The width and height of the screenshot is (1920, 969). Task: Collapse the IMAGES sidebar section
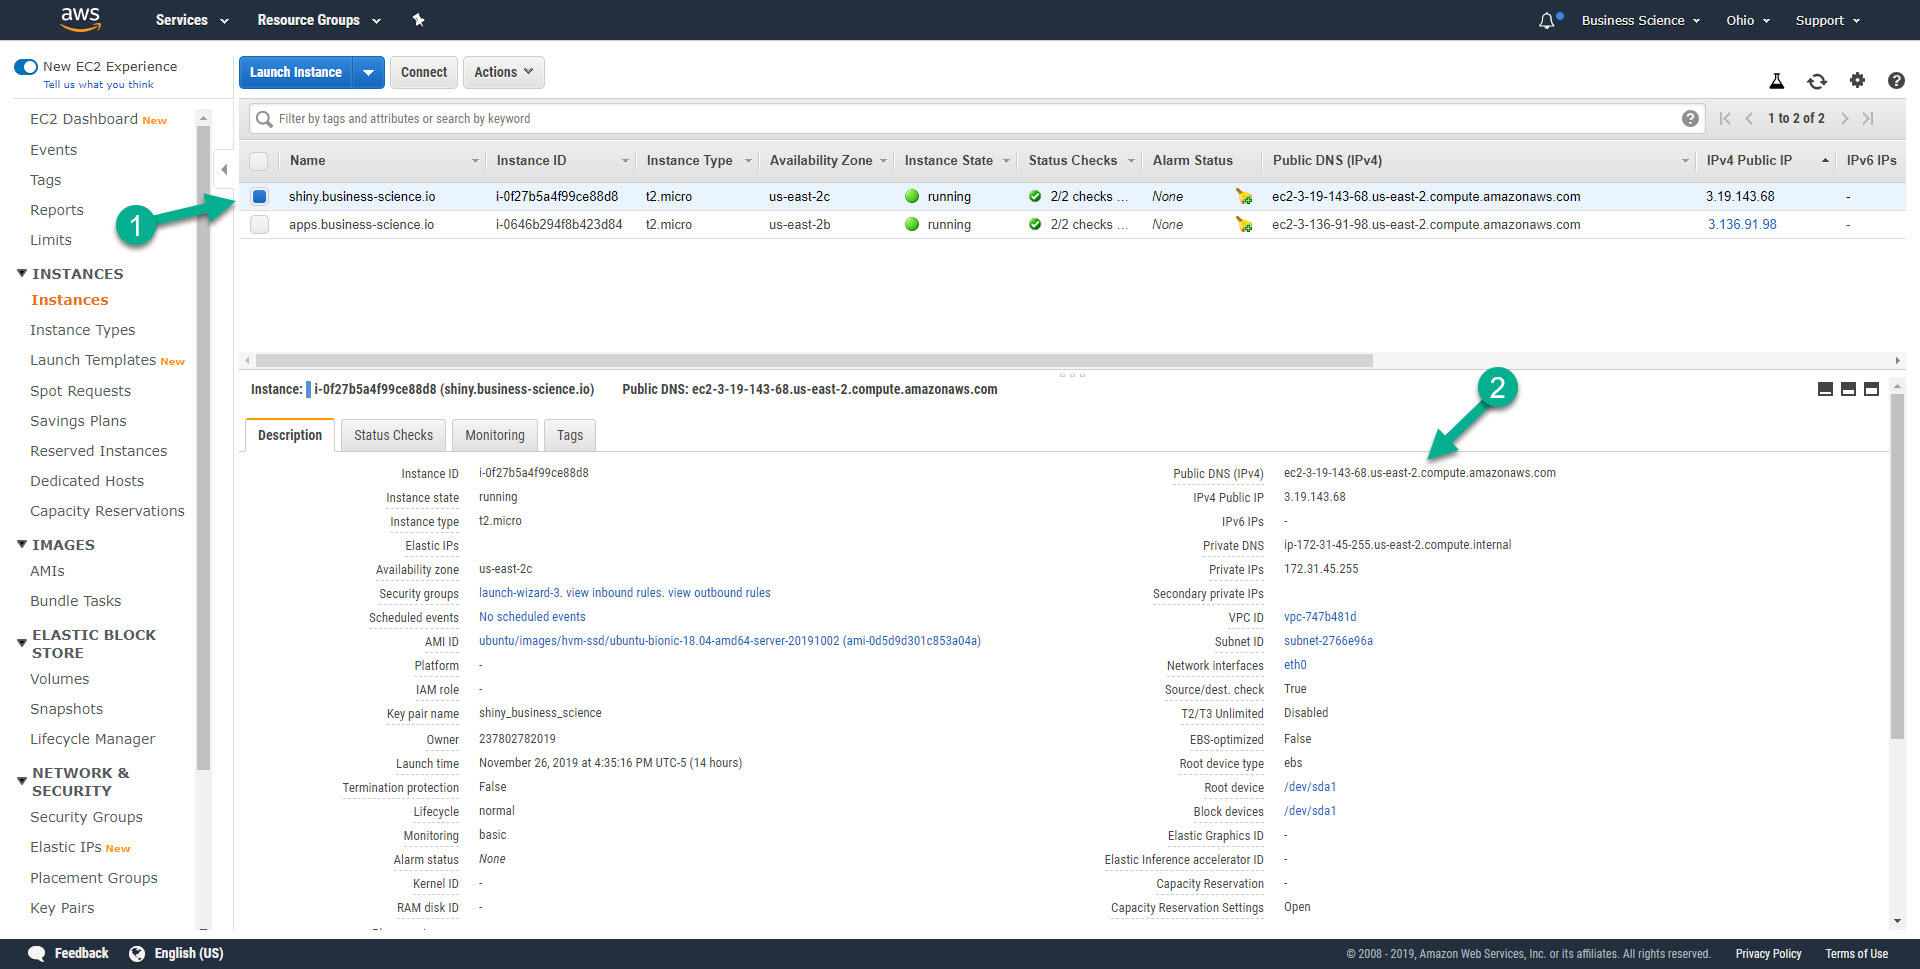click(x=22, y=544)
